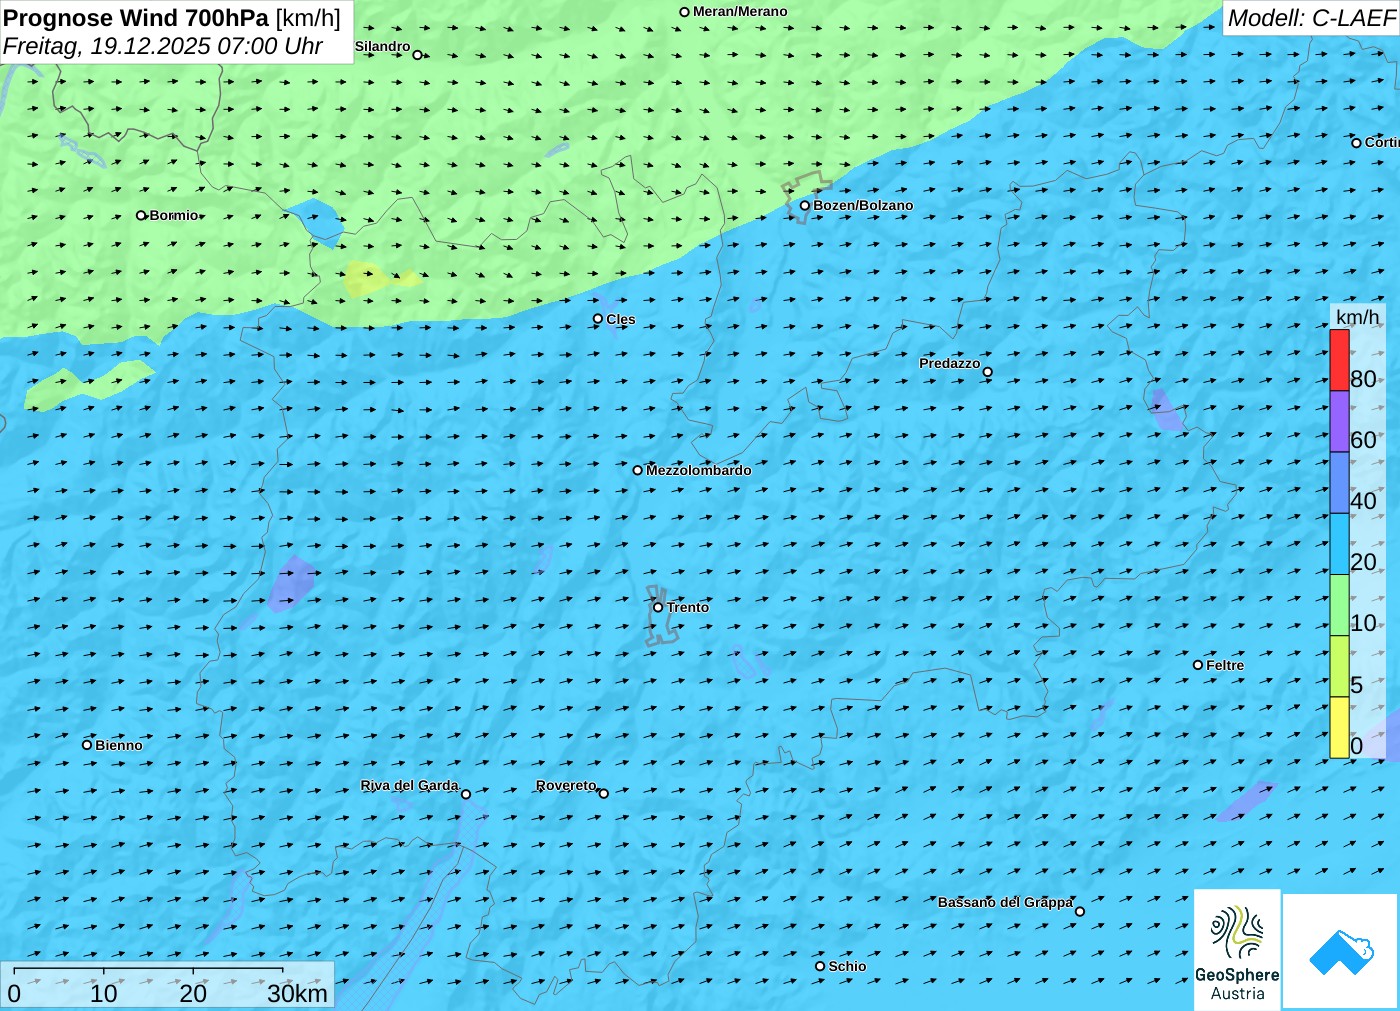
Task: Click the Bozen/Bolzano city marker
Action: tap(804, 206)
